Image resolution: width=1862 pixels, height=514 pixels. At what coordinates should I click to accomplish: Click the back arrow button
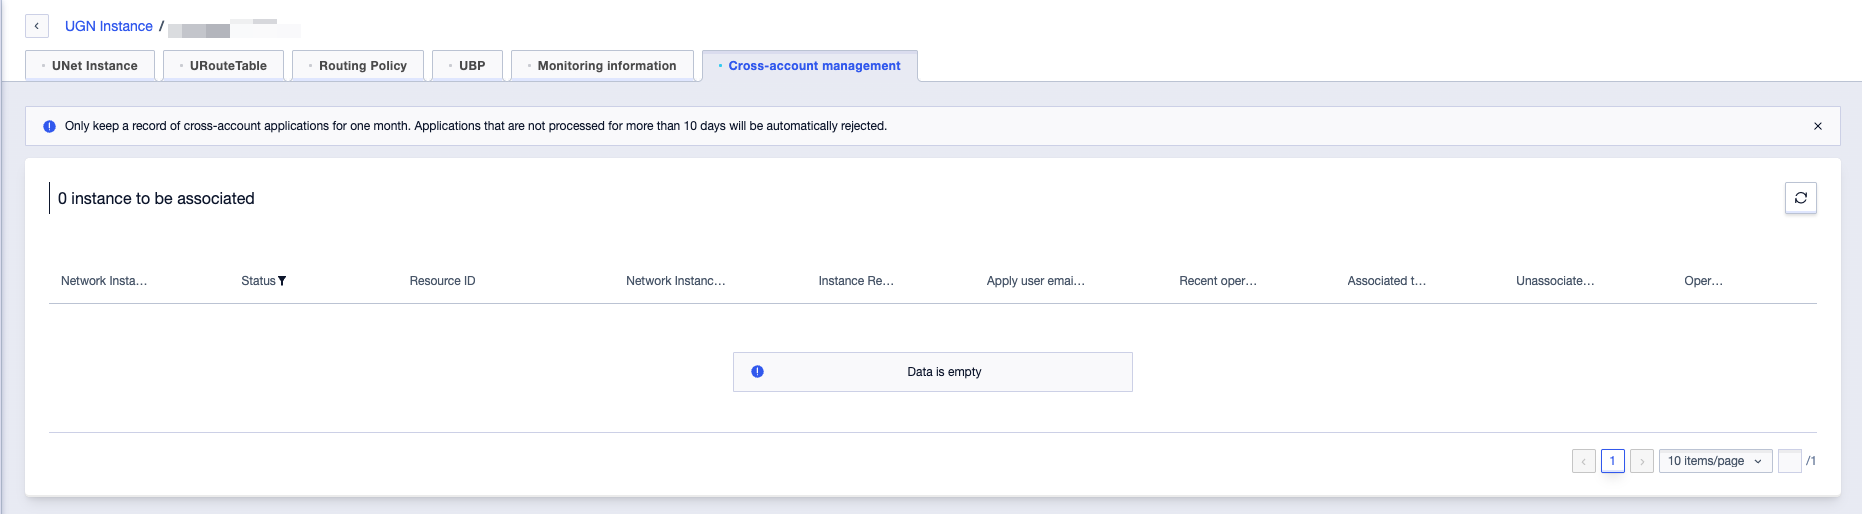[37, 26]
